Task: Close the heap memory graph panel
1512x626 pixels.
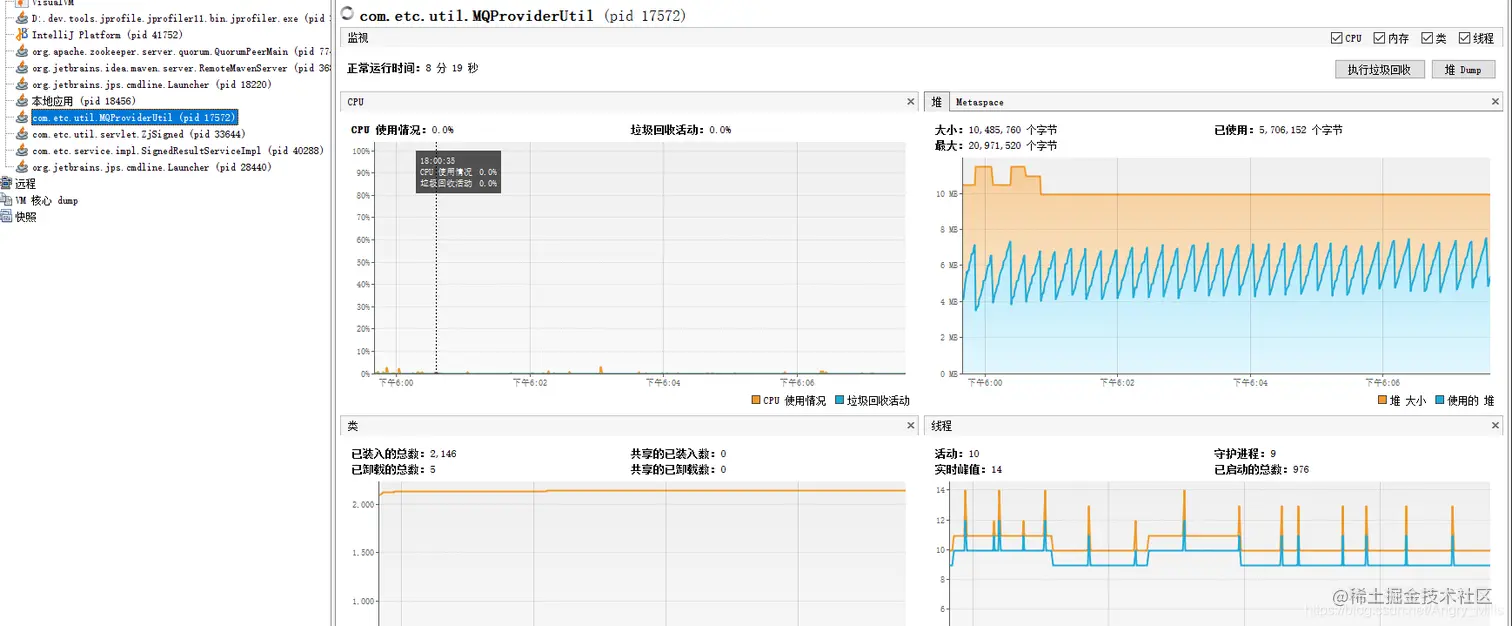Action: tap(1496, 102)
